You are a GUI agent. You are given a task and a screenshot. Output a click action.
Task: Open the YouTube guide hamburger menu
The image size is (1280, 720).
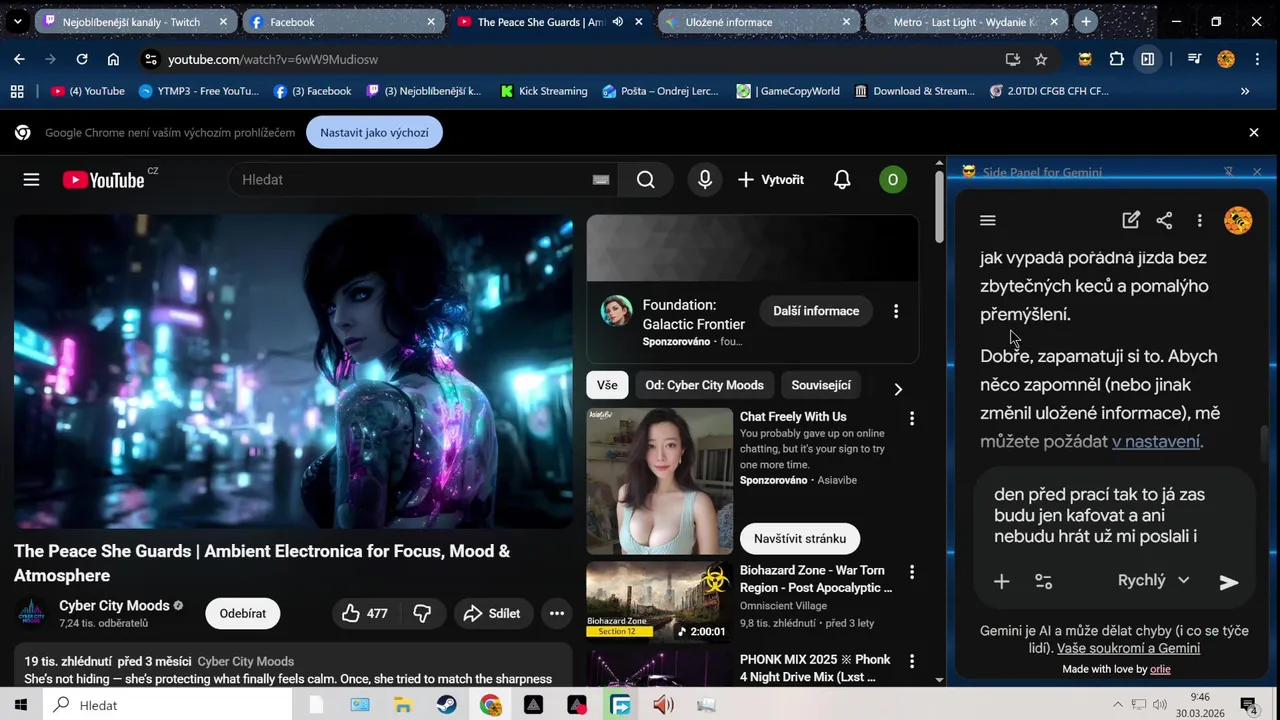(x=31, y=180)
